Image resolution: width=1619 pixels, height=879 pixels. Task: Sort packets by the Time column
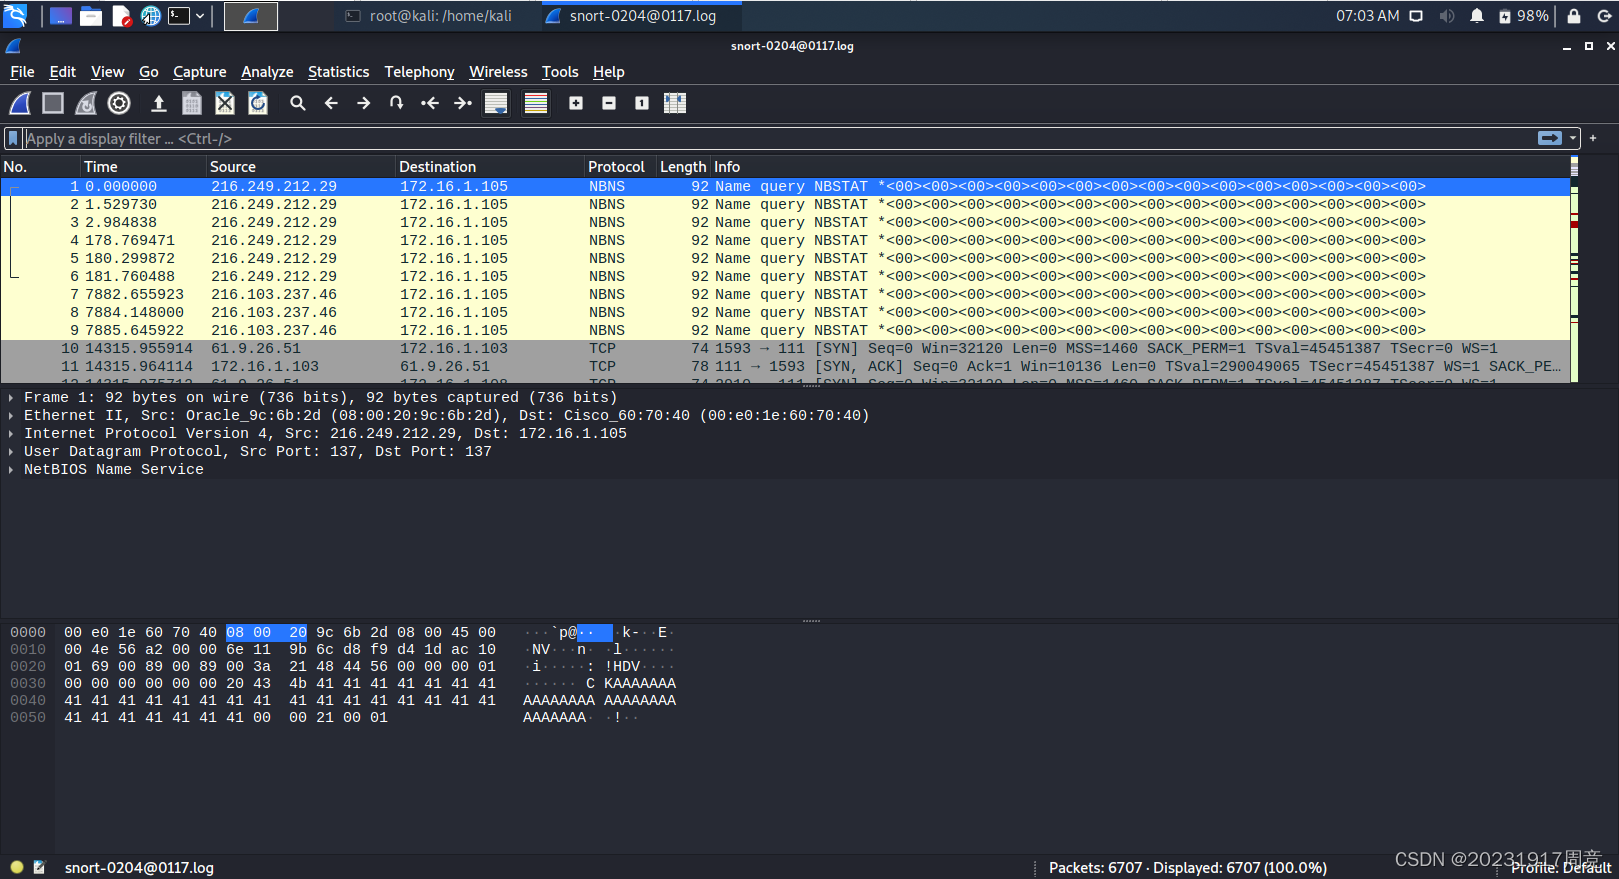pos(143,167)
